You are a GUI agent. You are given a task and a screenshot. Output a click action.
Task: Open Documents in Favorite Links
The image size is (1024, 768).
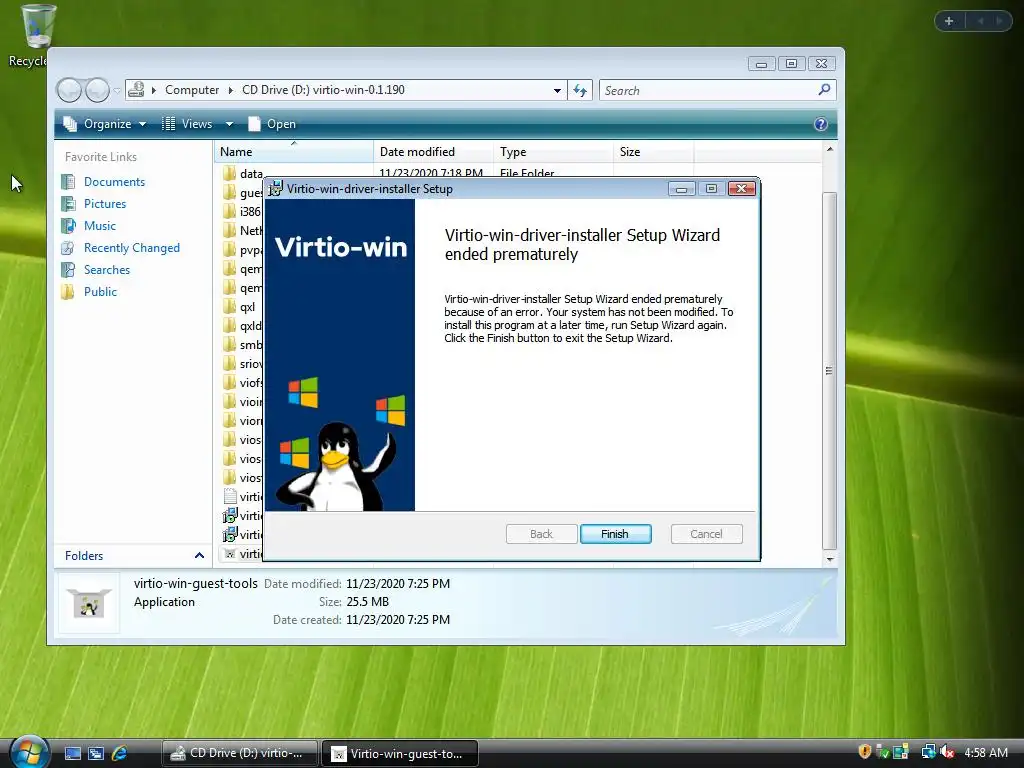pos(114,182)
